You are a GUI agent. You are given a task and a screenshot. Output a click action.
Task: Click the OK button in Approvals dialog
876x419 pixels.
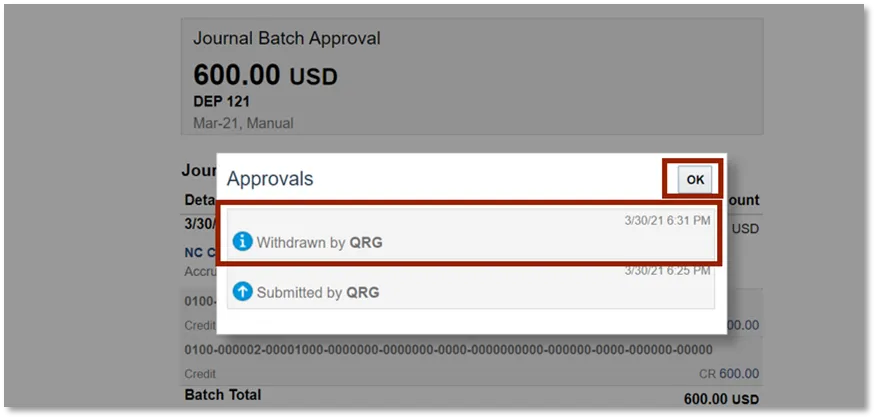pos(695,180)
